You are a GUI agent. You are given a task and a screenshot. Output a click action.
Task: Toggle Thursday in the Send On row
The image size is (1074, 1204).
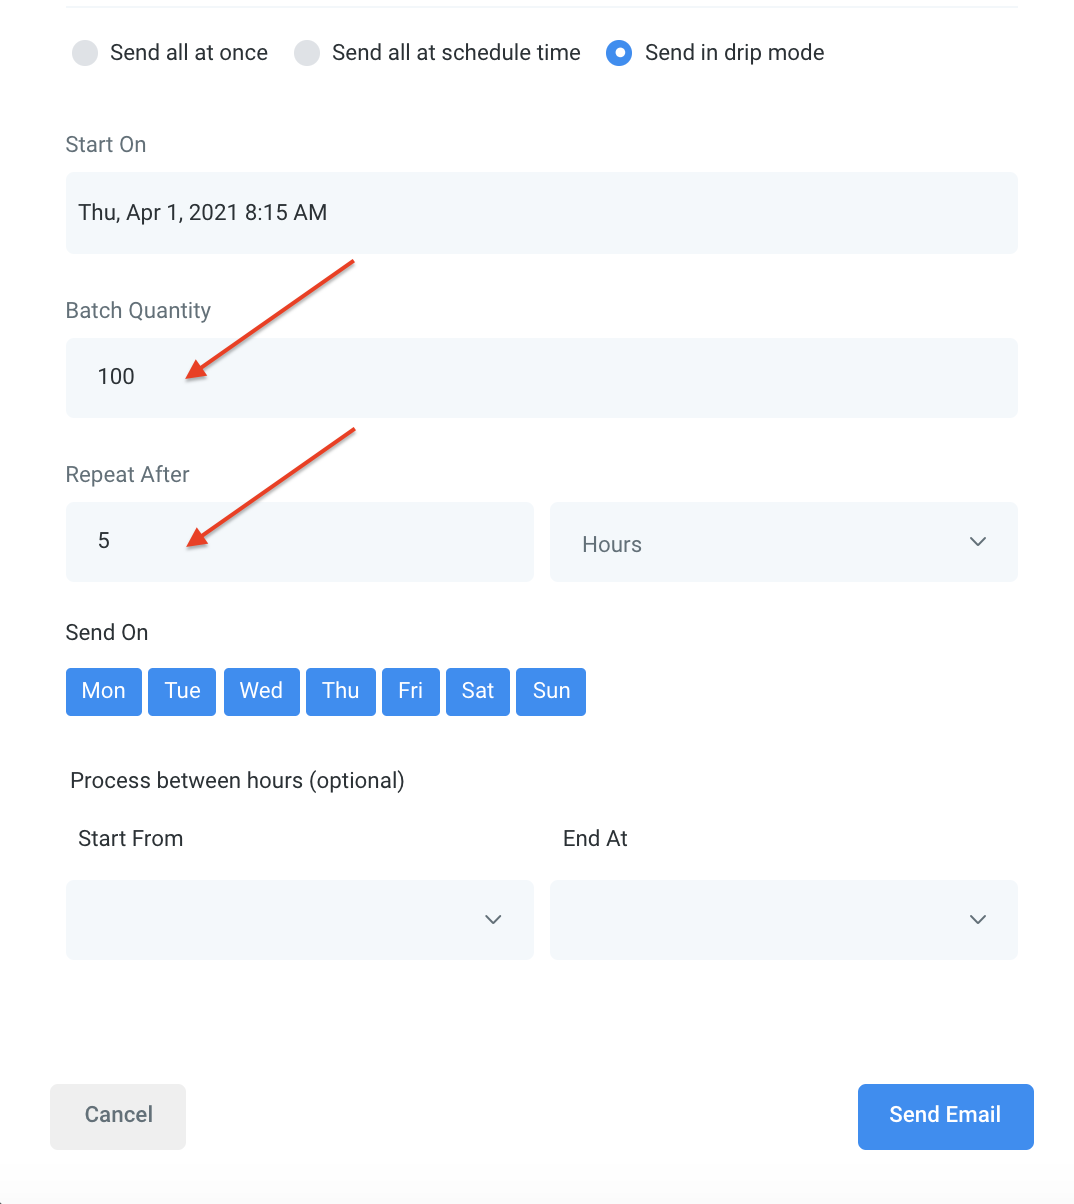click(340, 691)
